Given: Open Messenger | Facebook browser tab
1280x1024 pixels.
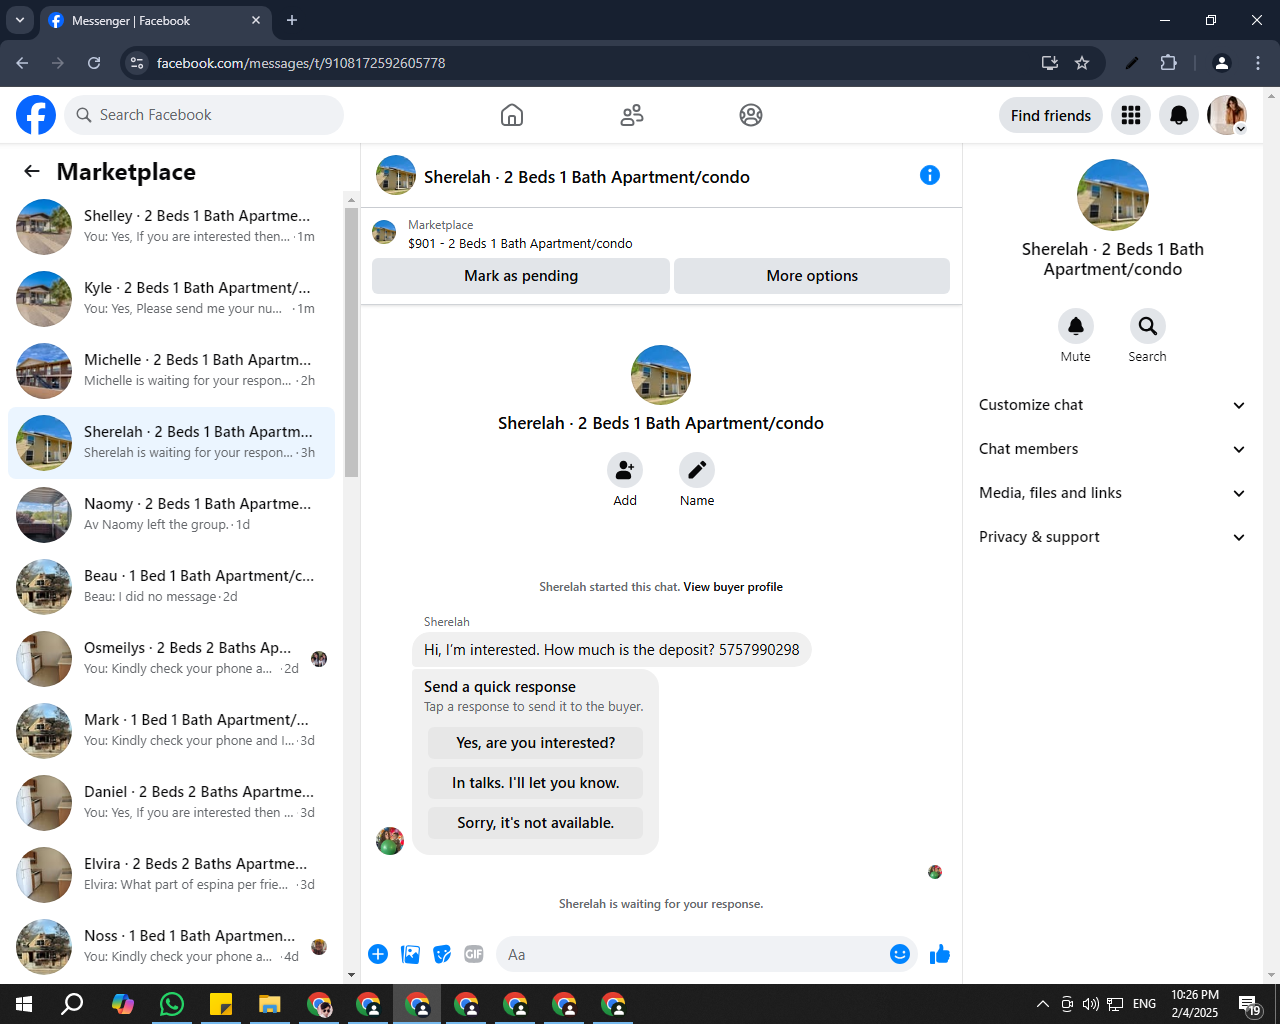Looking at the screenshot, I should click(155, 20).
